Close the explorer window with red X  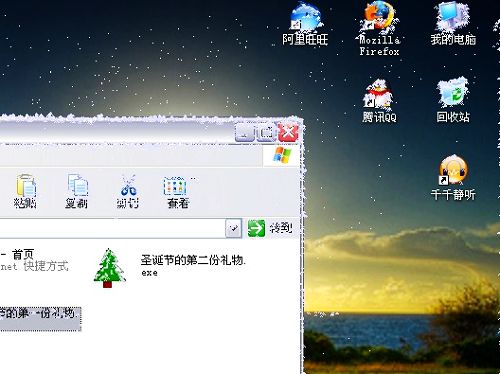pyautogui.click(x=288, y=132)
